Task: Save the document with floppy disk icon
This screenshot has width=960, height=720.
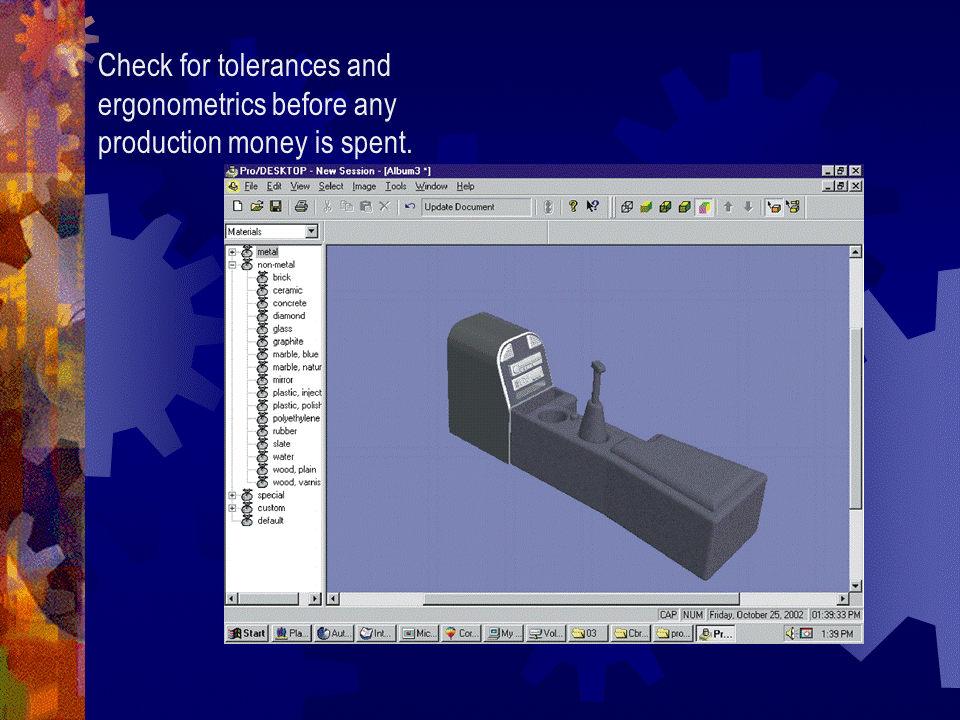Action: click(x=276, y=207)
